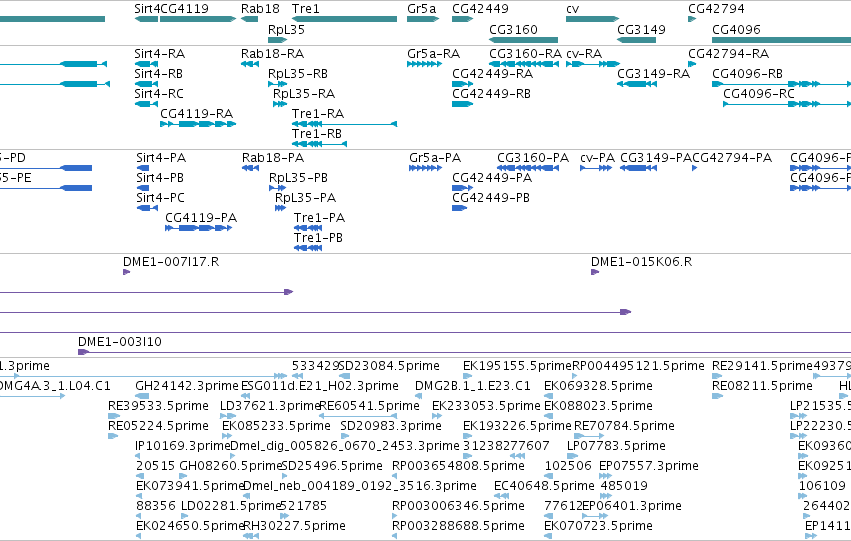Screen dimensions: 851x541
Task: Click transcript Gr5a-RA
Action: pos(424,64)
